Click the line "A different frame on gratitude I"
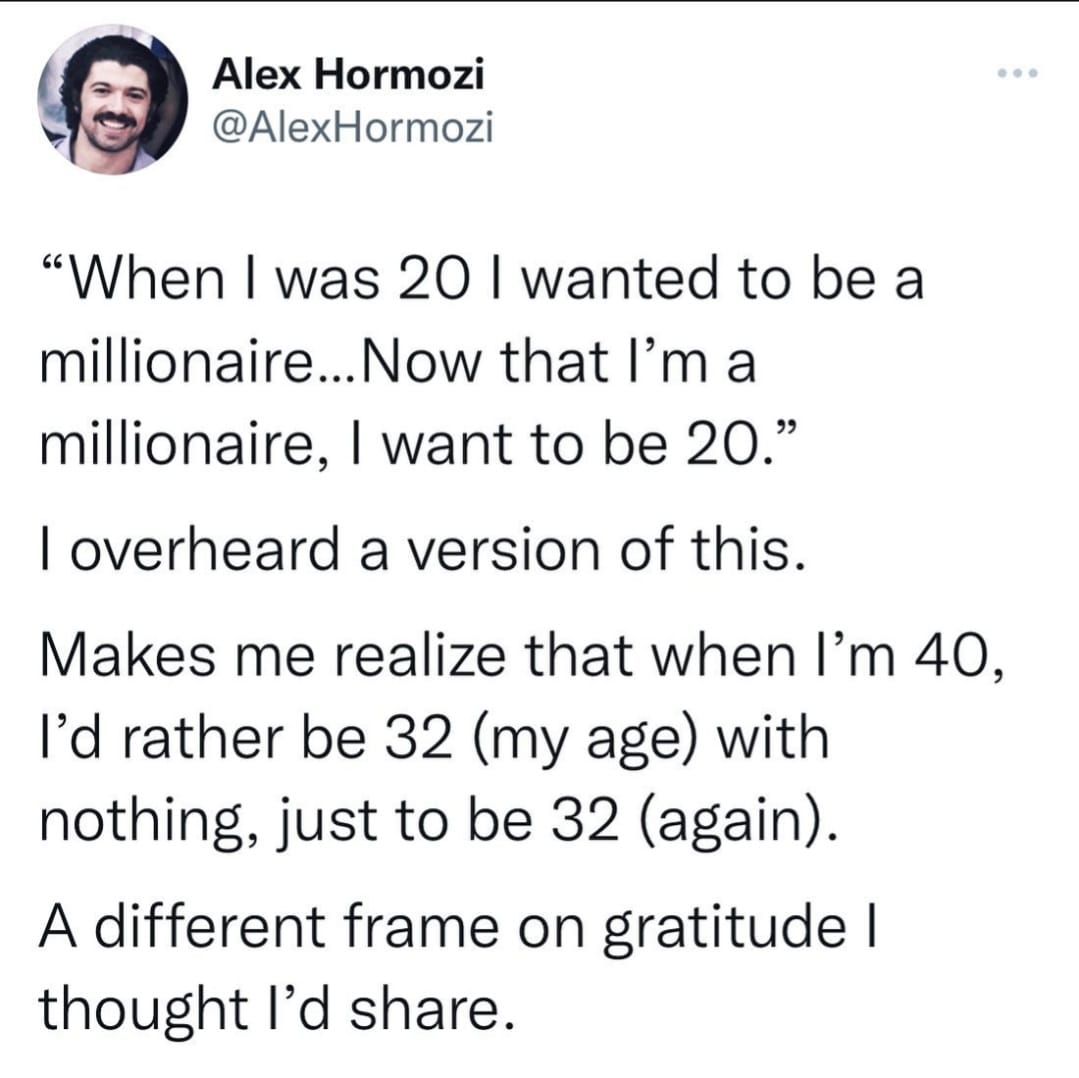1079x1078 pixels. tap(458, 926)
